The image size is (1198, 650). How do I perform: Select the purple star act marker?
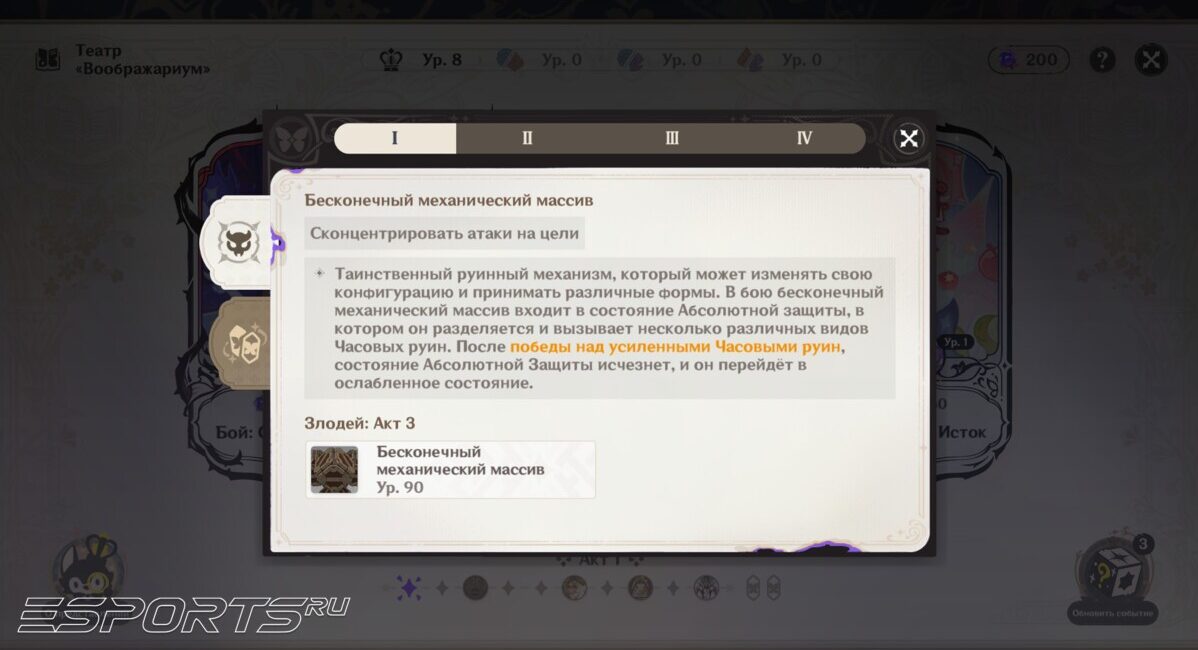point(409,587)
